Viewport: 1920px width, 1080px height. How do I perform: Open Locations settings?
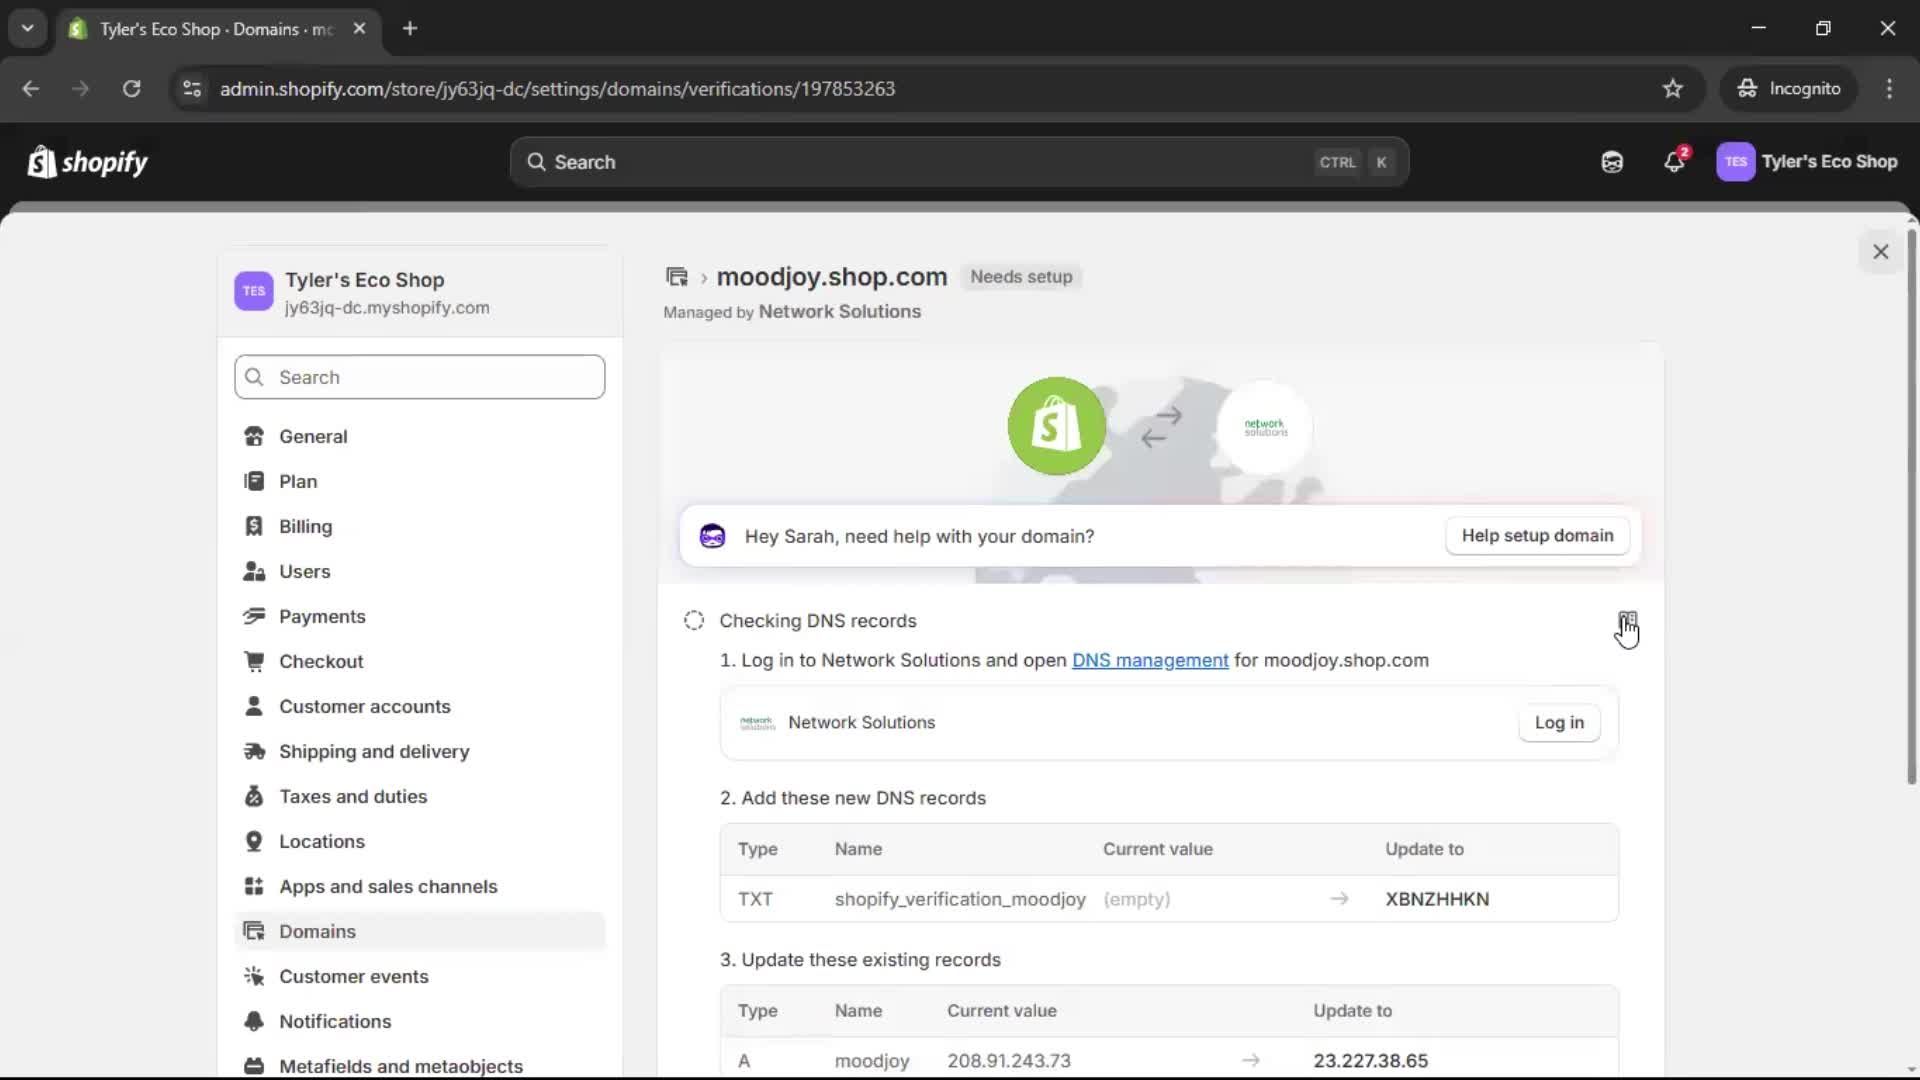pyautogui.click(x=322, y=841)
